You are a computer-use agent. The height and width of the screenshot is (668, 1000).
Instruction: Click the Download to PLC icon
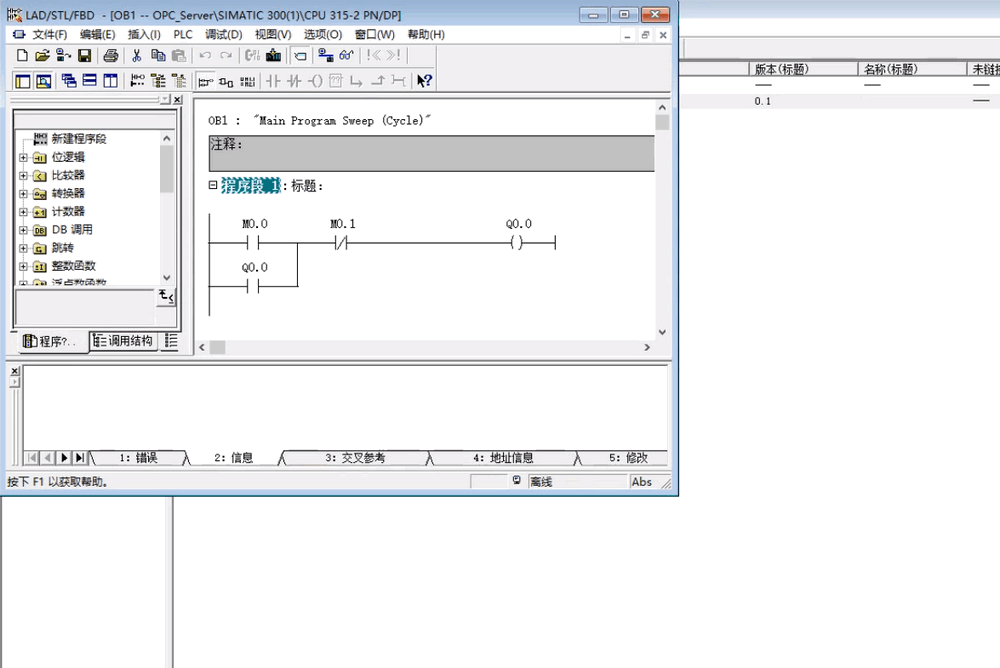(x=273, y=56)
